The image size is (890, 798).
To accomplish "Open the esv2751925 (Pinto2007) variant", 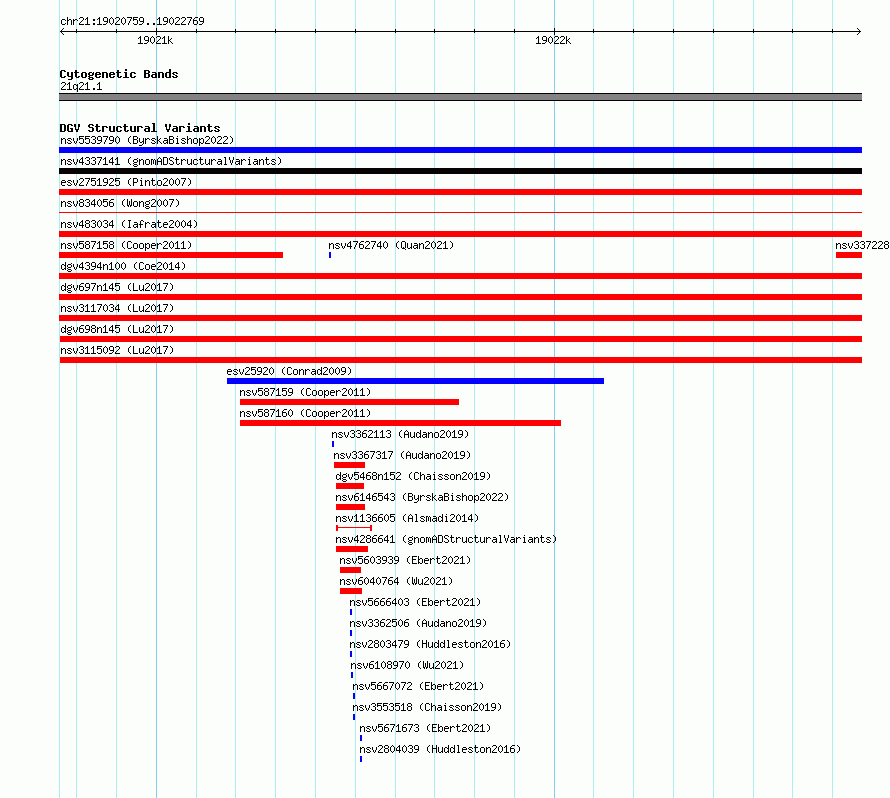I will (126, 182).
